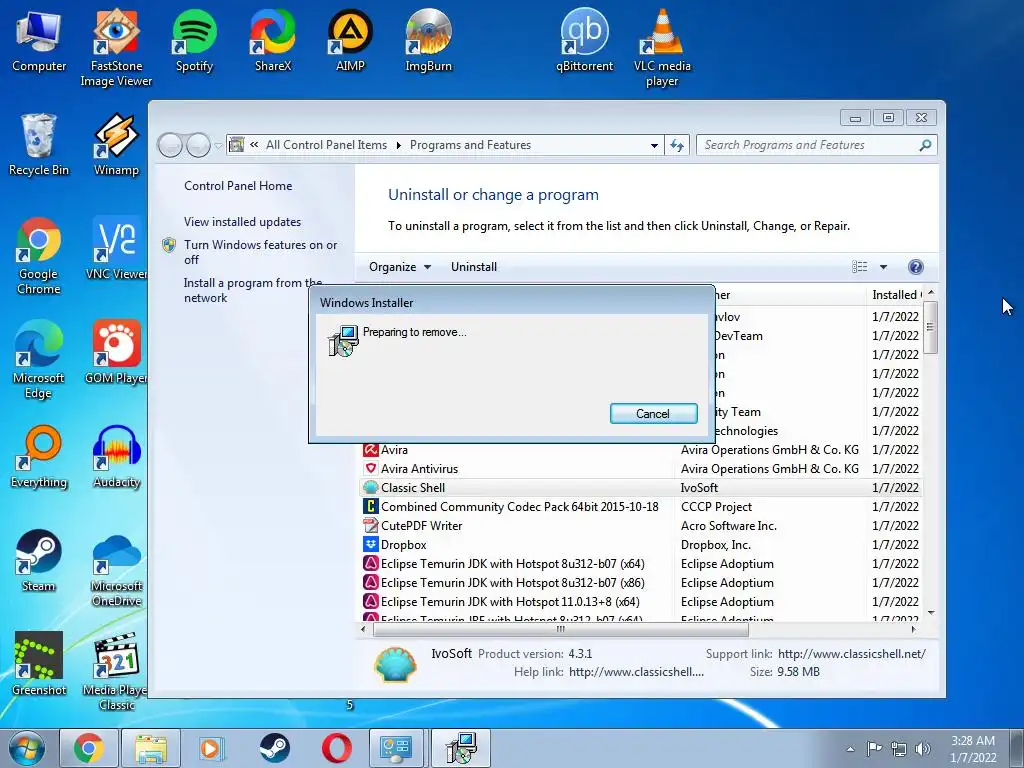This screenshot has width=1024, height=768.
Task: Click the Windows Start orb
Action: 26,748
